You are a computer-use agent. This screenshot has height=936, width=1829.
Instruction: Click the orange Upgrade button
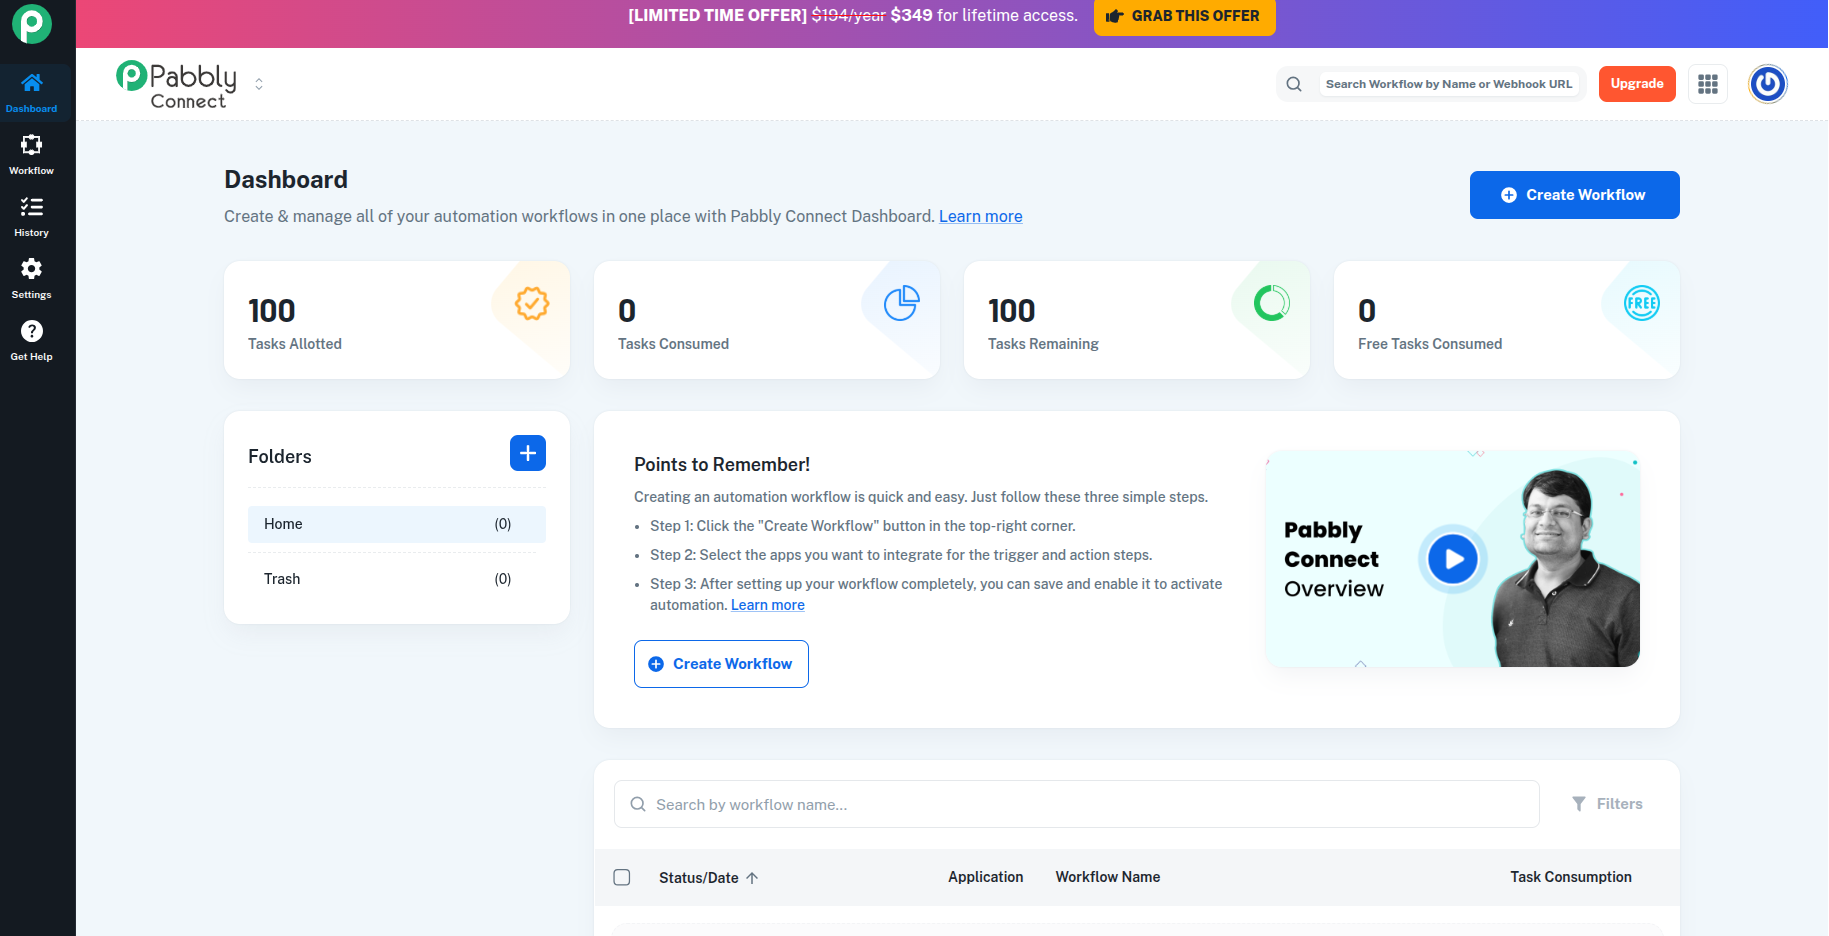click(1637, 84)
